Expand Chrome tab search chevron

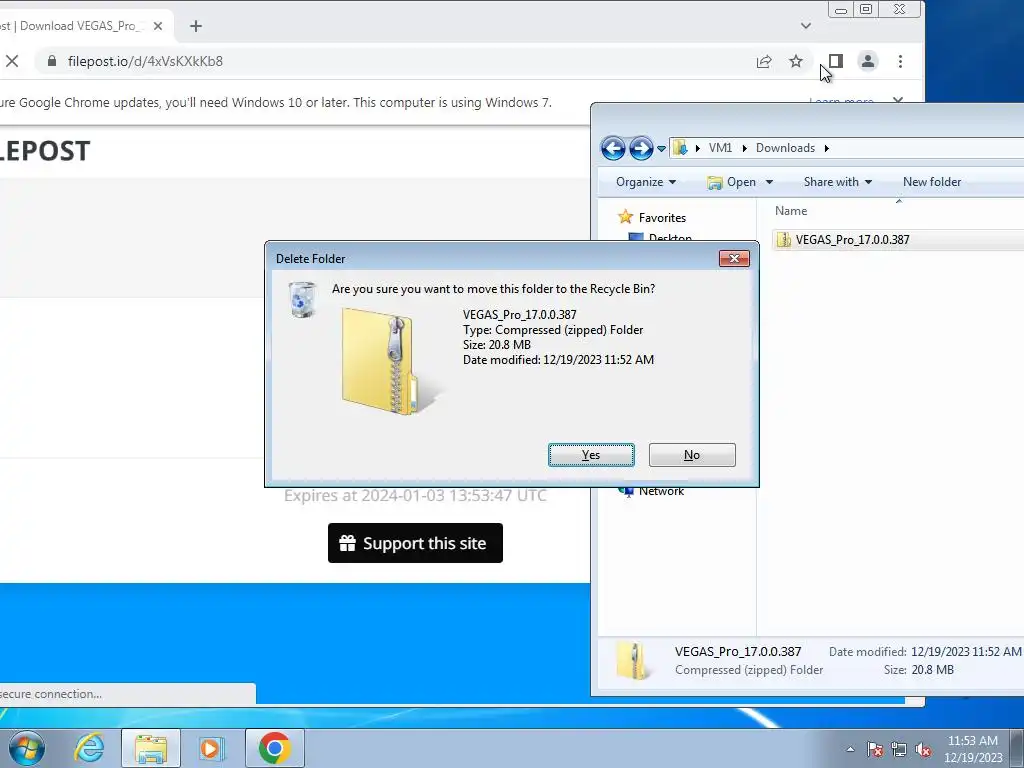[x=806, y=26]
